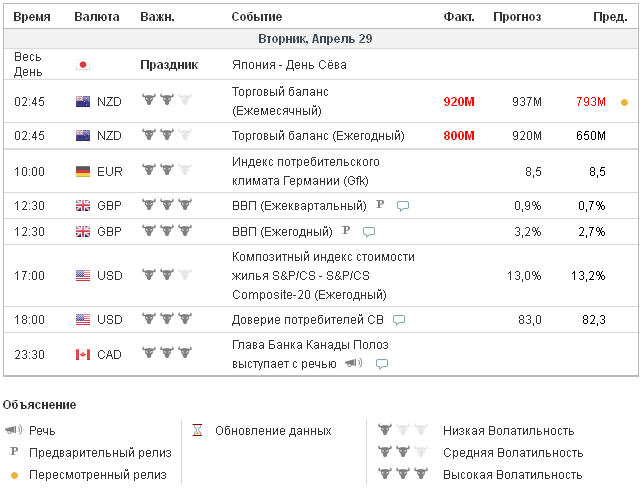
Task: Click the 'Важн.' importance column header
Action: click(x=158, y=17)
